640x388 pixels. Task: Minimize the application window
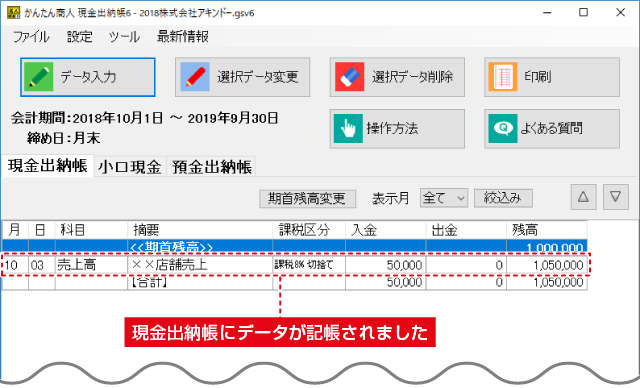point(547,12)
